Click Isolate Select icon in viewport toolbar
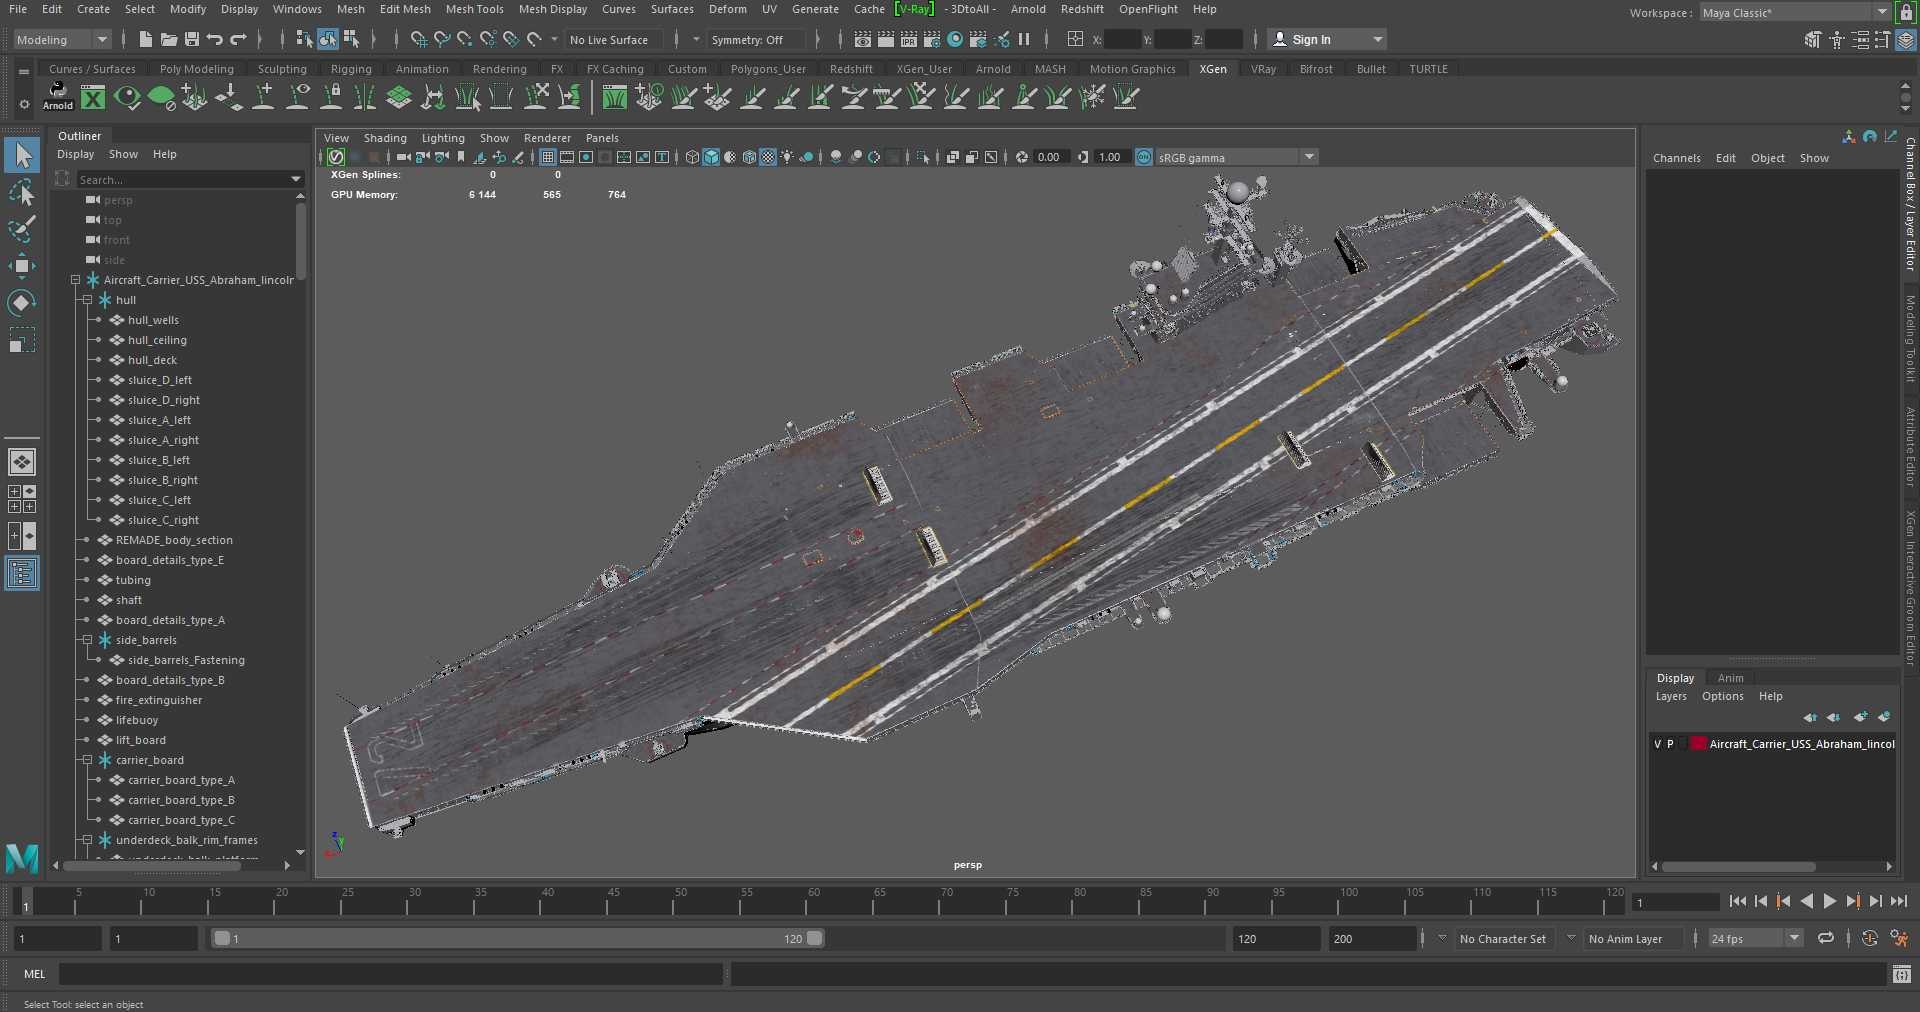Viewport: 1920px width, 1012px height. pyautogui.click(x=923, y=157)
